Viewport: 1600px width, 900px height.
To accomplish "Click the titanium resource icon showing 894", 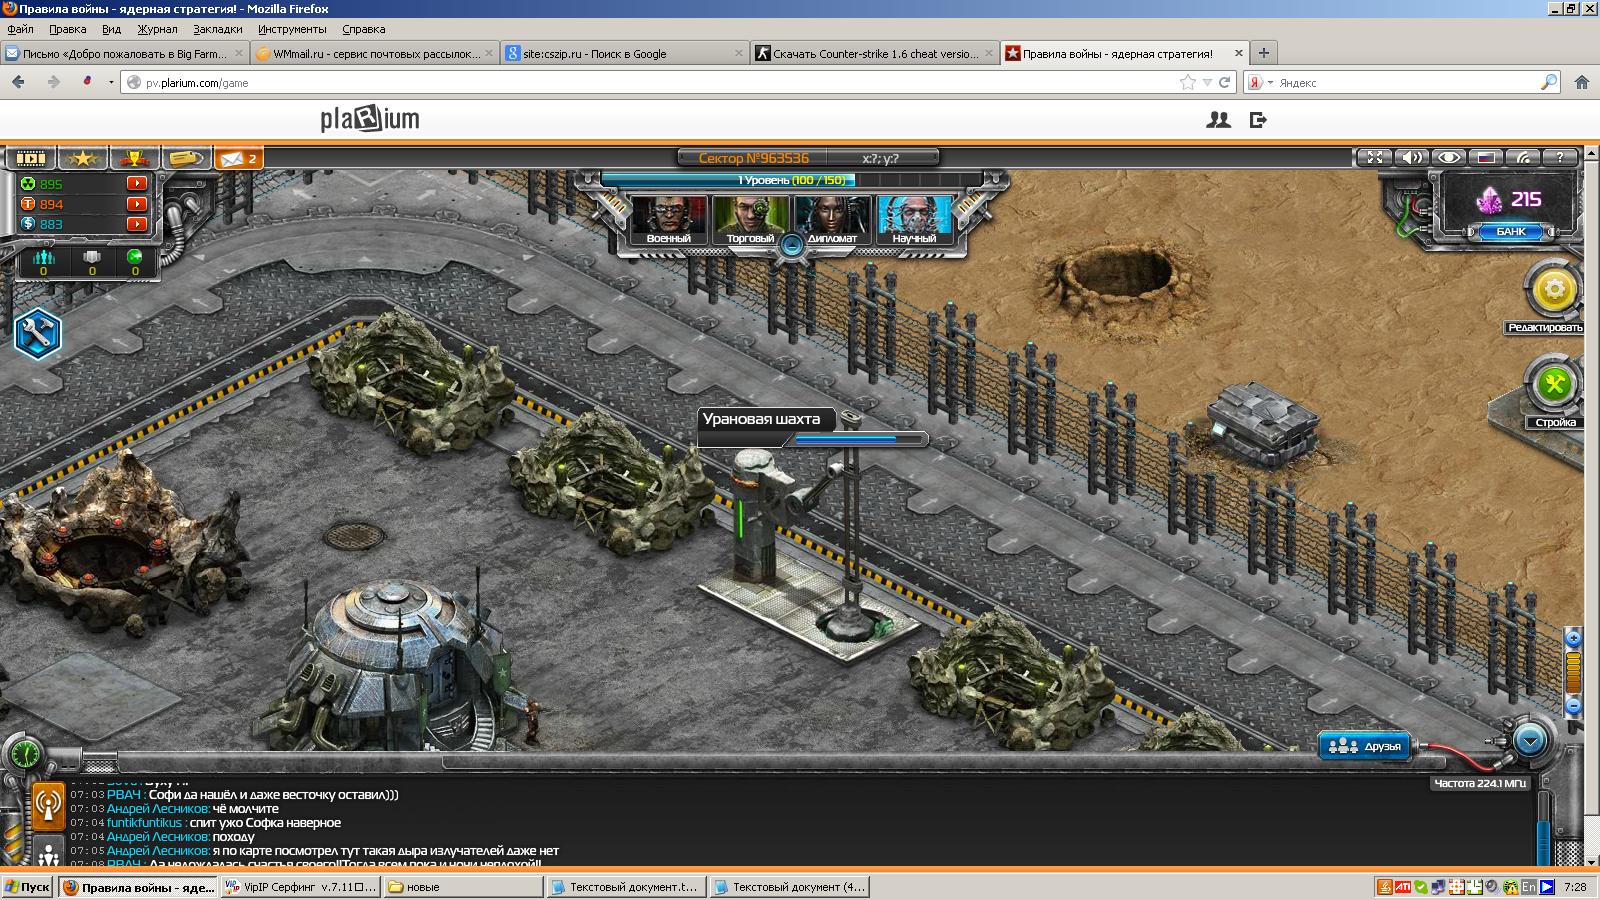I will click(x=28, y=204).
